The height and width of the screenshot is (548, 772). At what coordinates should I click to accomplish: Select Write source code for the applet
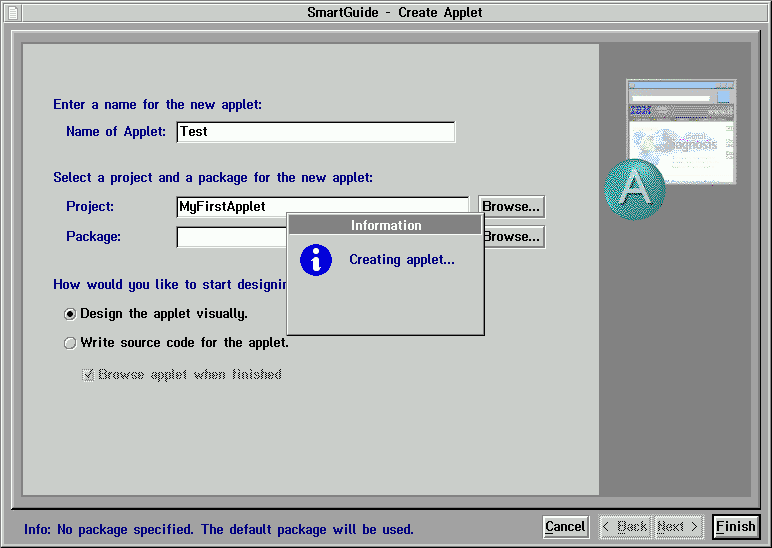coord(70,343)
